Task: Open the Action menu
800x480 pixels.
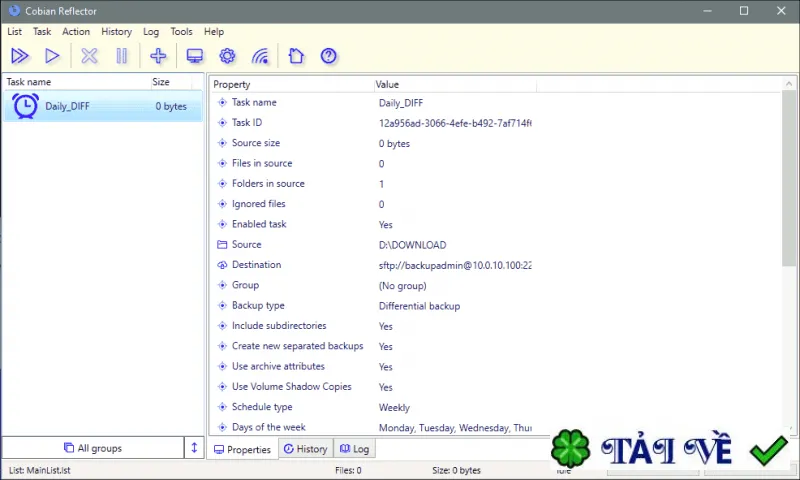Action: [x=76, y=32]
